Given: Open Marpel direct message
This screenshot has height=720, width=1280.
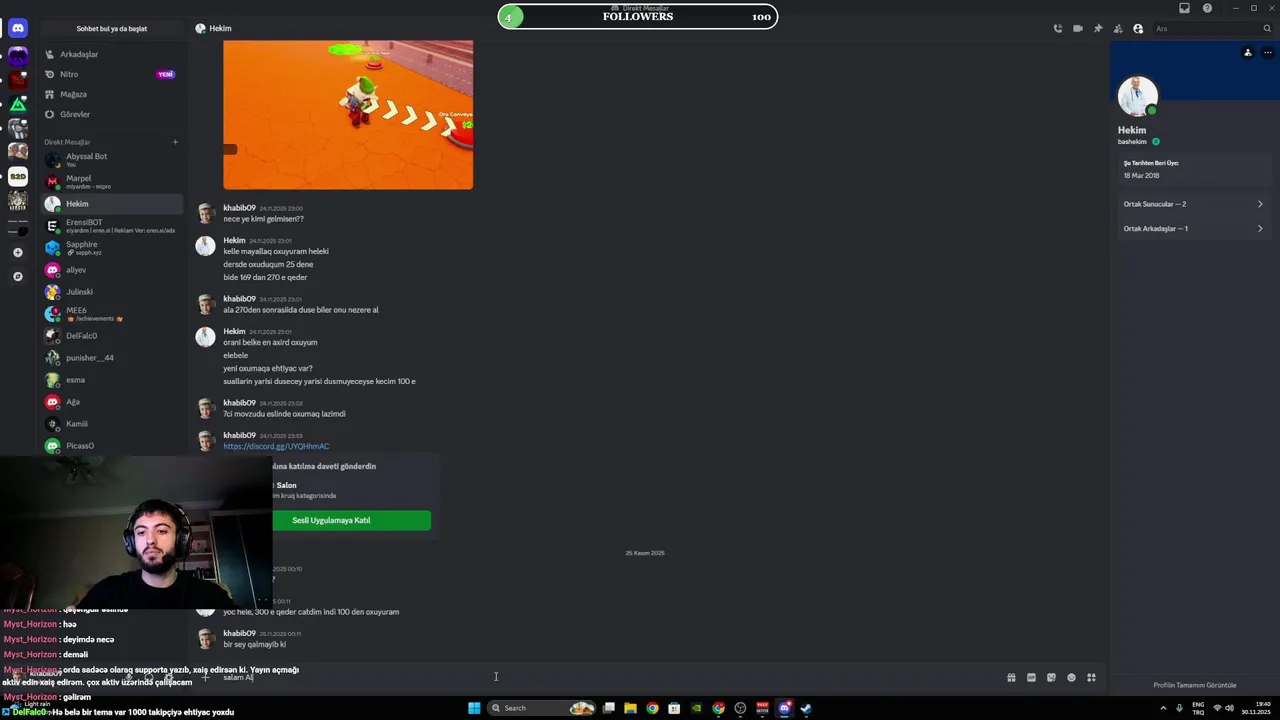Looking at the screenshot, I should click(x=112, y=181).
